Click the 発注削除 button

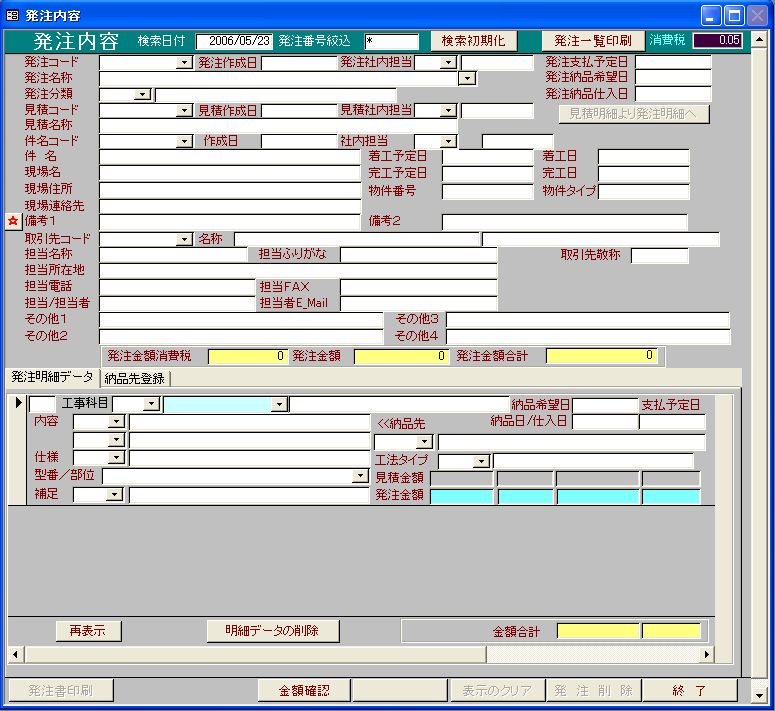click(x=594, y=691)
